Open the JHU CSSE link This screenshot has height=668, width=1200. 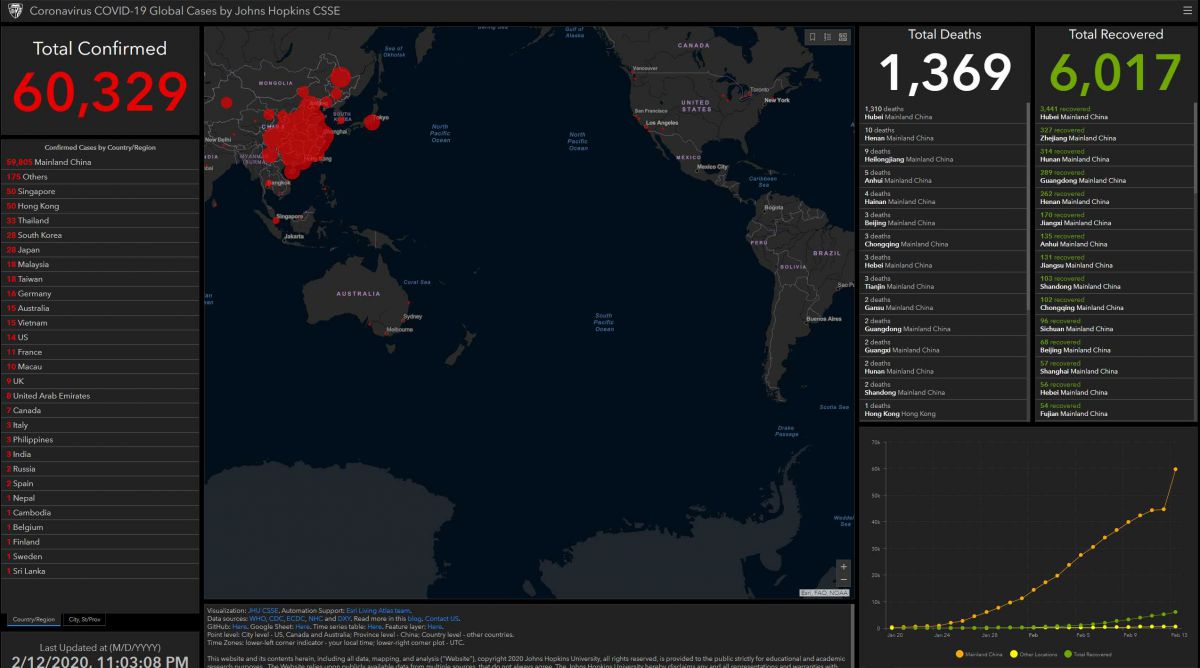click(x=261, y=610)
